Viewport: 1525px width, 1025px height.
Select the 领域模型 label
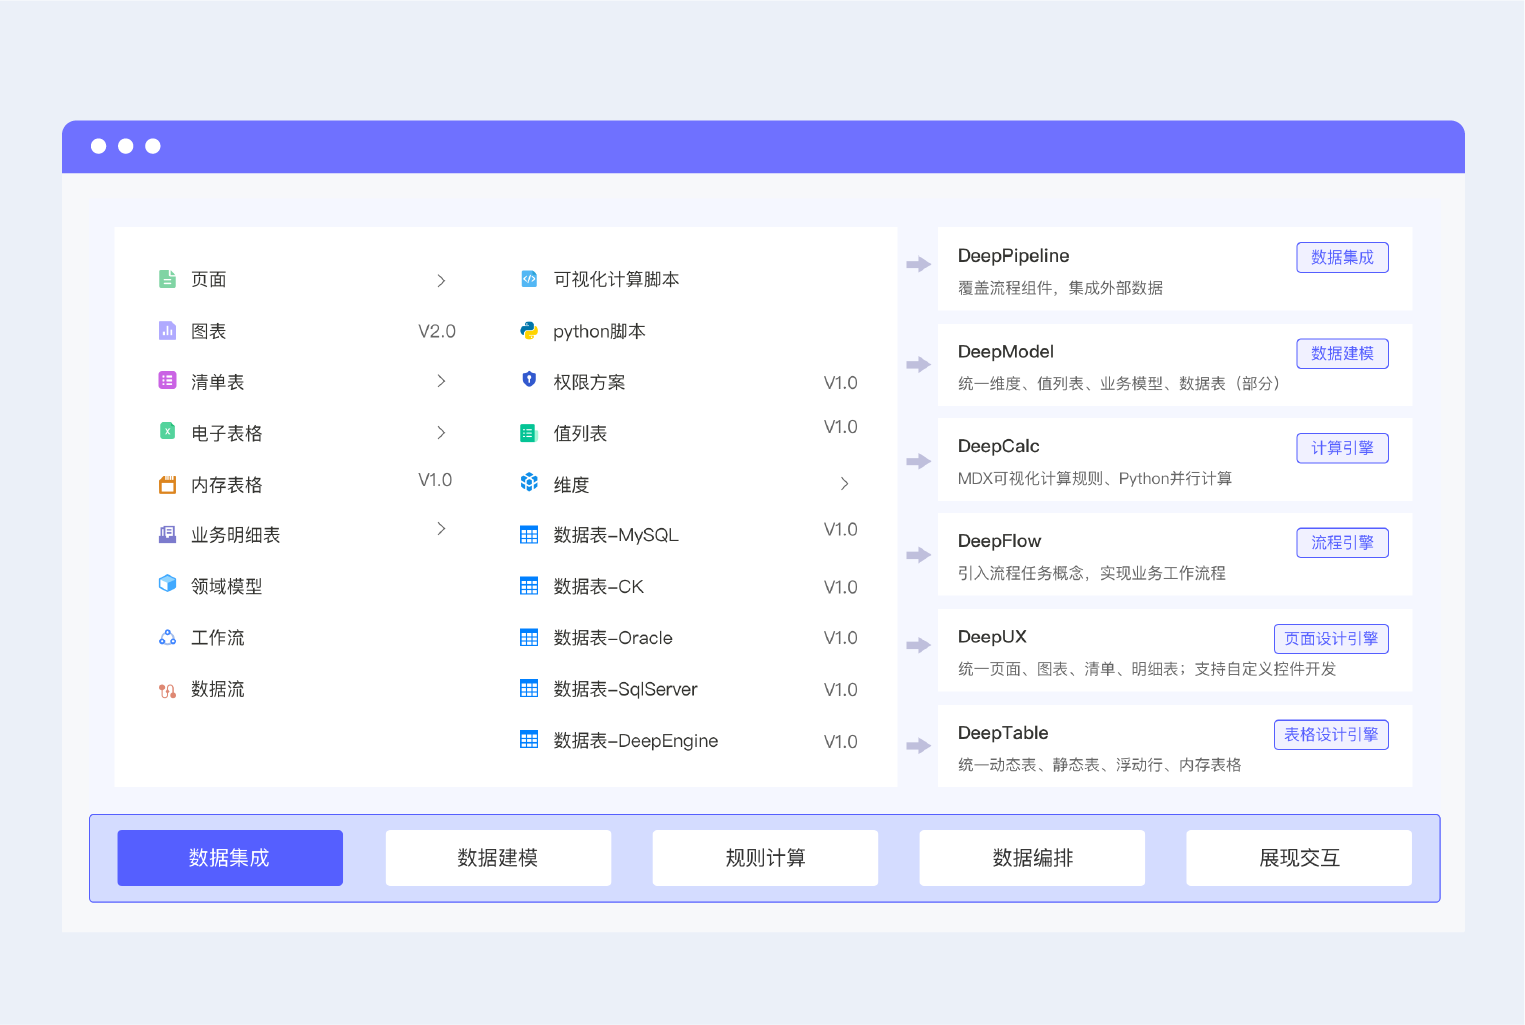click(226, 586)
